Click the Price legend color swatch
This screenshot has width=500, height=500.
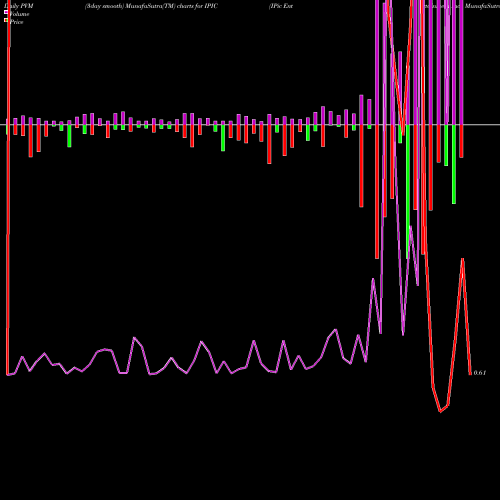pyautogui.click(x=6, y=21)
